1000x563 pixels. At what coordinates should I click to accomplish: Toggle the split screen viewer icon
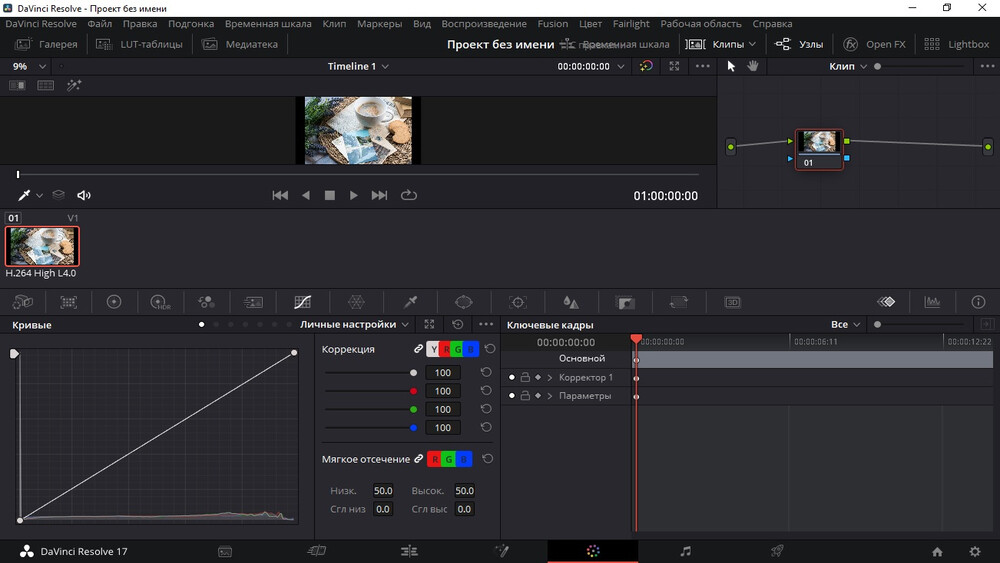click(x=17, y=85)
